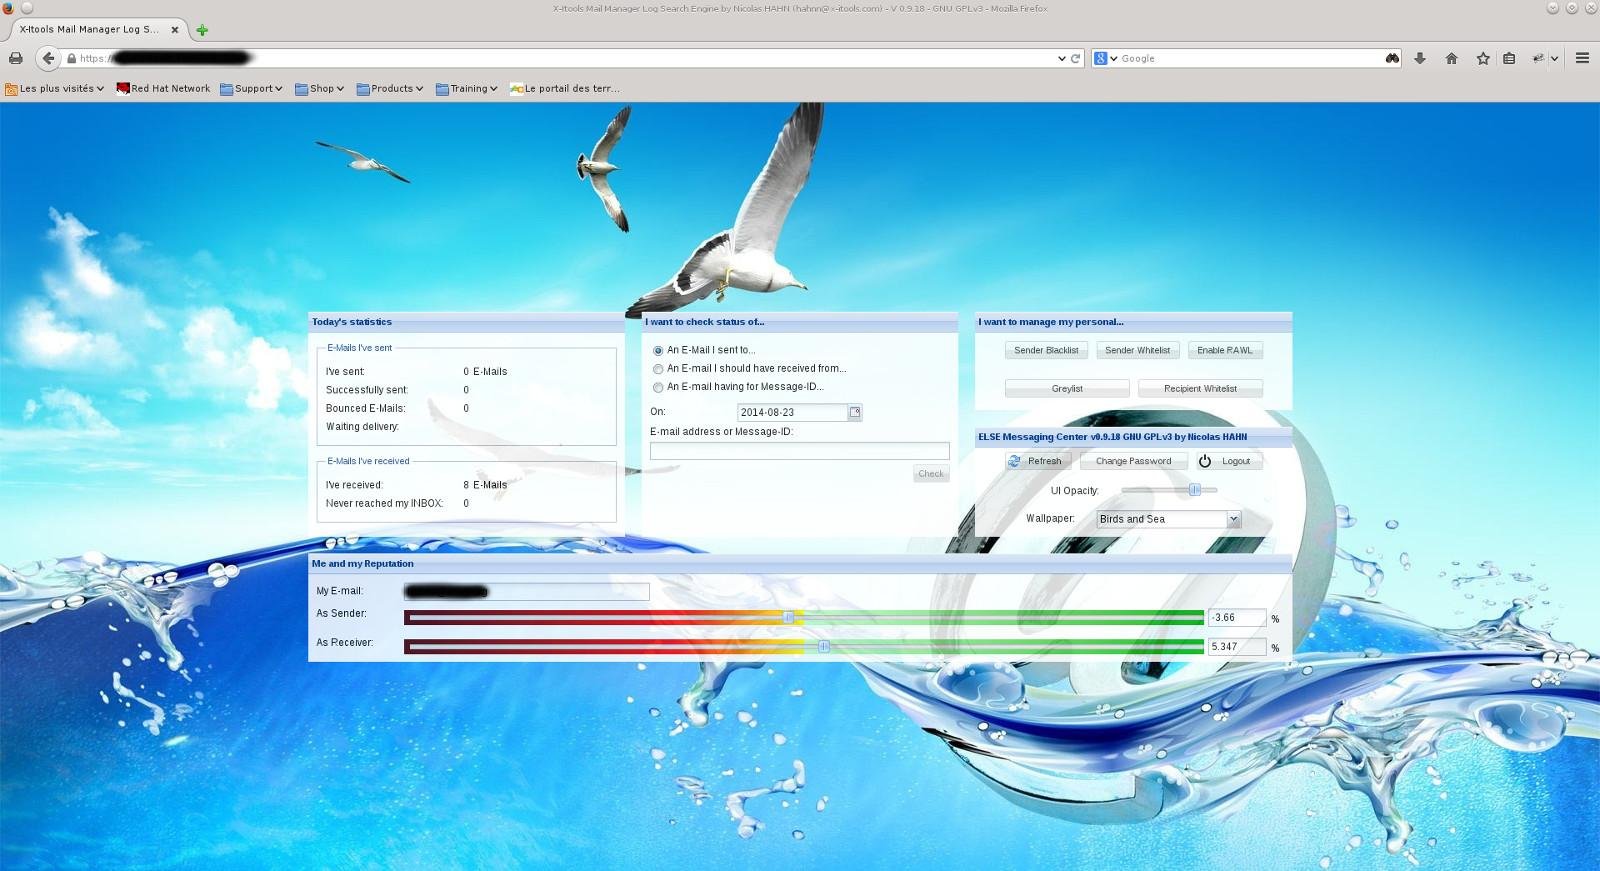The image size is (1600, 871).
Task: Open the Support bookmarks folder
Action: [251, 88]
